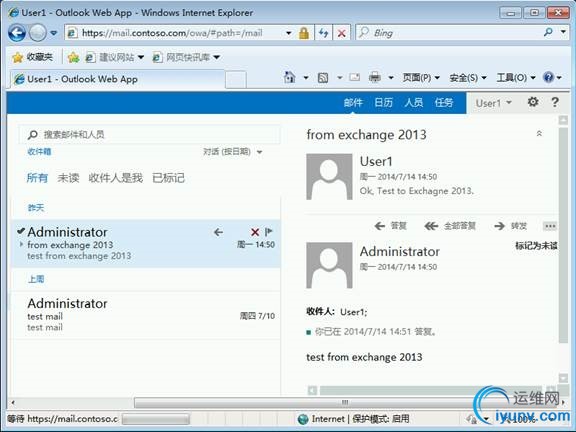
Task: Click User1 avatar in reading pane
Action: click(x=329, y=177)
